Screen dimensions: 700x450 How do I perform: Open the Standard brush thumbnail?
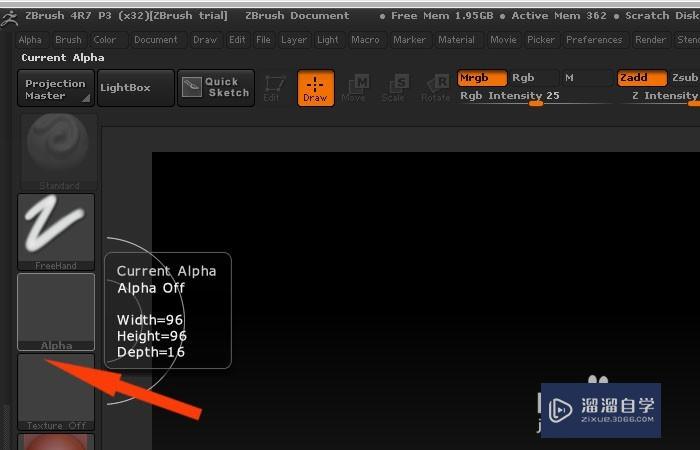pos(58,153)
